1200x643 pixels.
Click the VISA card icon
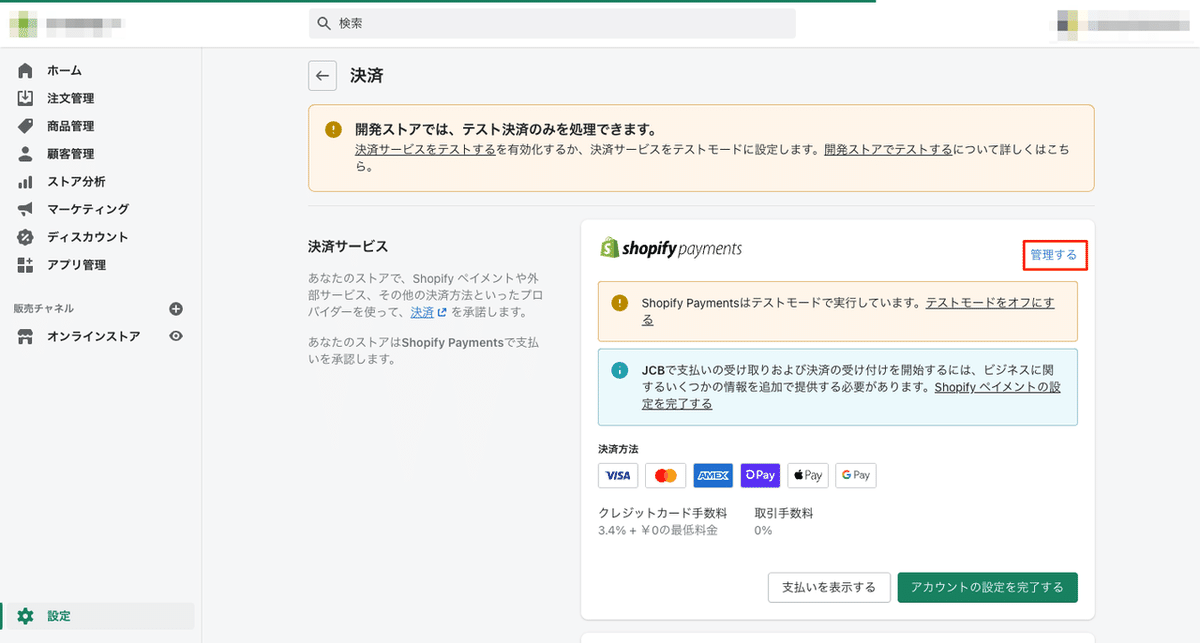(x=618, y=476)
